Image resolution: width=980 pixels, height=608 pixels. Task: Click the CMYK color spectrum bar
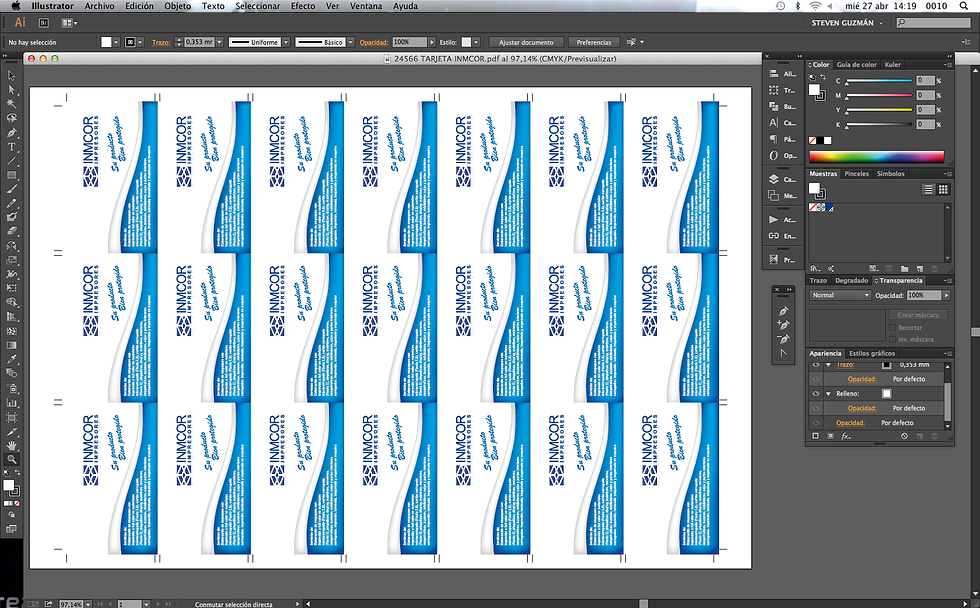[x=876, y=156]
